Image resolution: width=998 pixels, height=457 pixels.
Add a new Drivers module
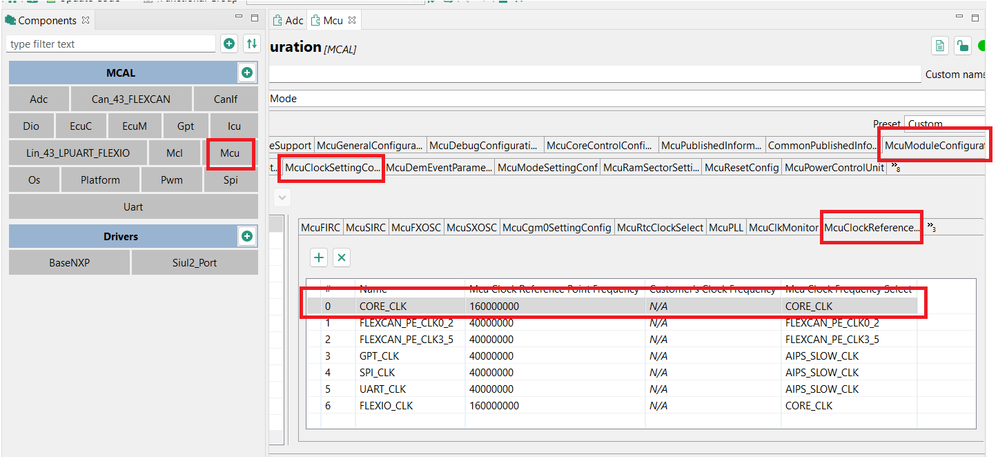coord(247,237)
